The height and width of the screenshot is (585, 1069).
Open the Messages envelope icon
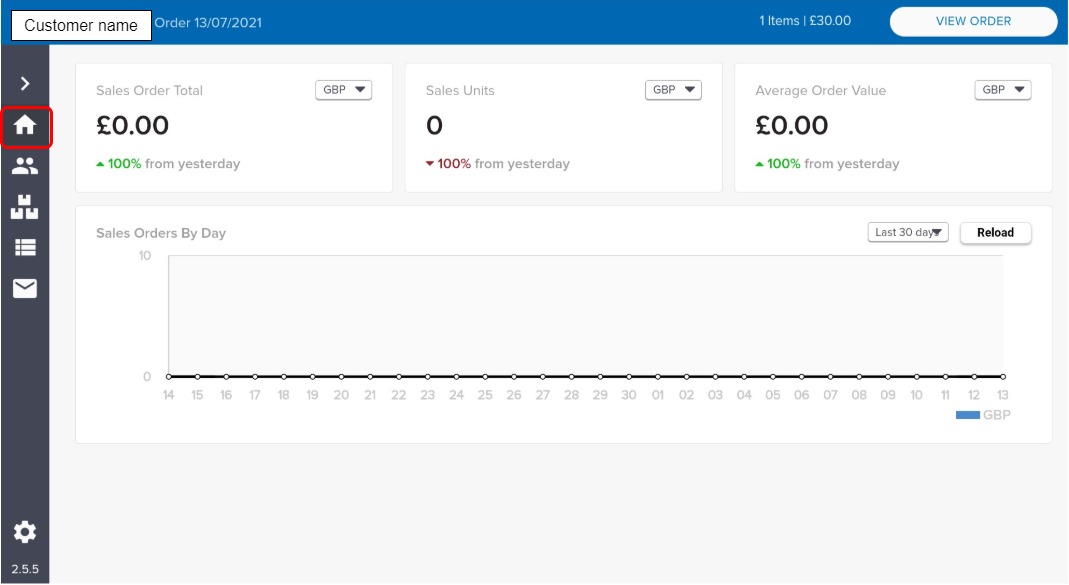click(25, 289)
